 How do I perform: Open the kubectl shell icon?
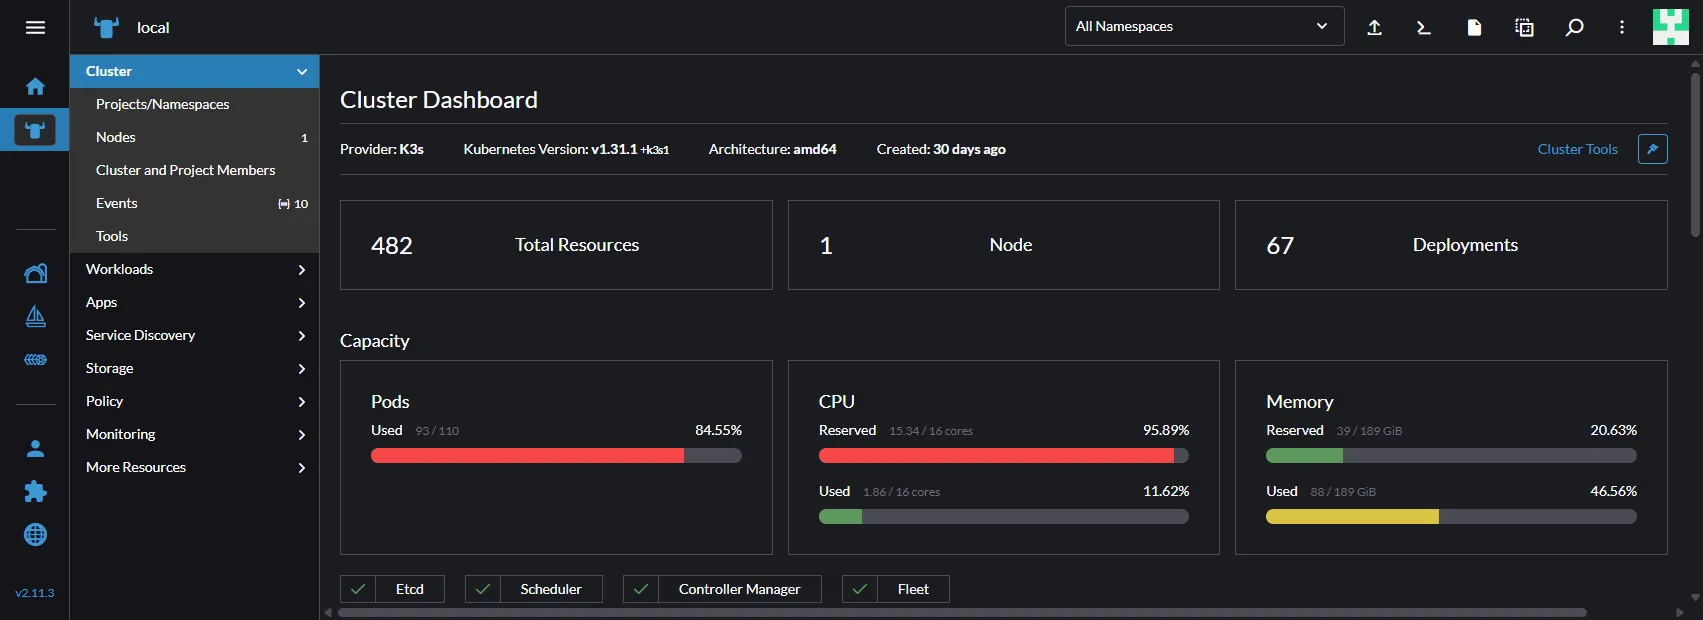[1424, 27]
